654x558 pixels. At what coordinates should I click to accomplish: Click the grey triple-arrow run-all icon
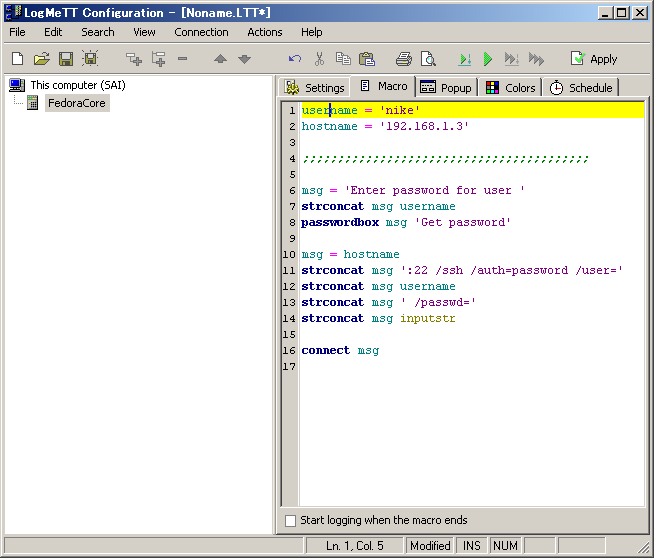click(x=536, y=59)
